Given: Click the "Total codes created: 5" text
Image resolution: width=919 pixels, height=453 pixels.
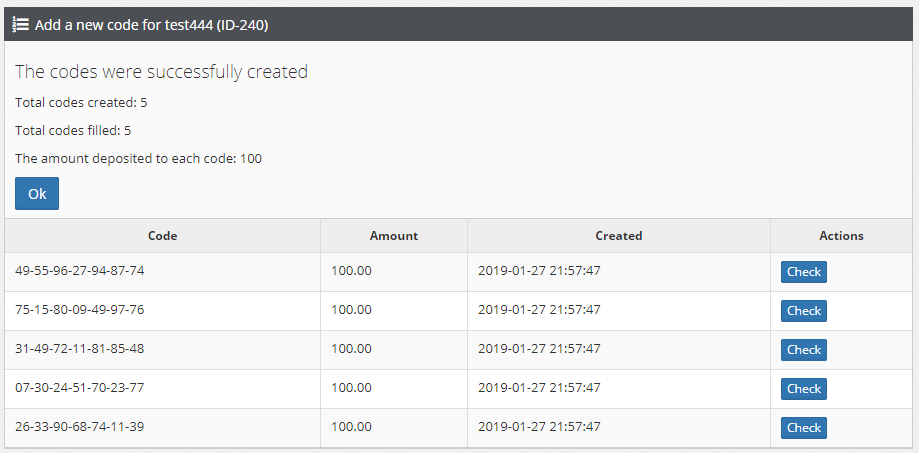Looking at the screenshot, I should point(81,102).
